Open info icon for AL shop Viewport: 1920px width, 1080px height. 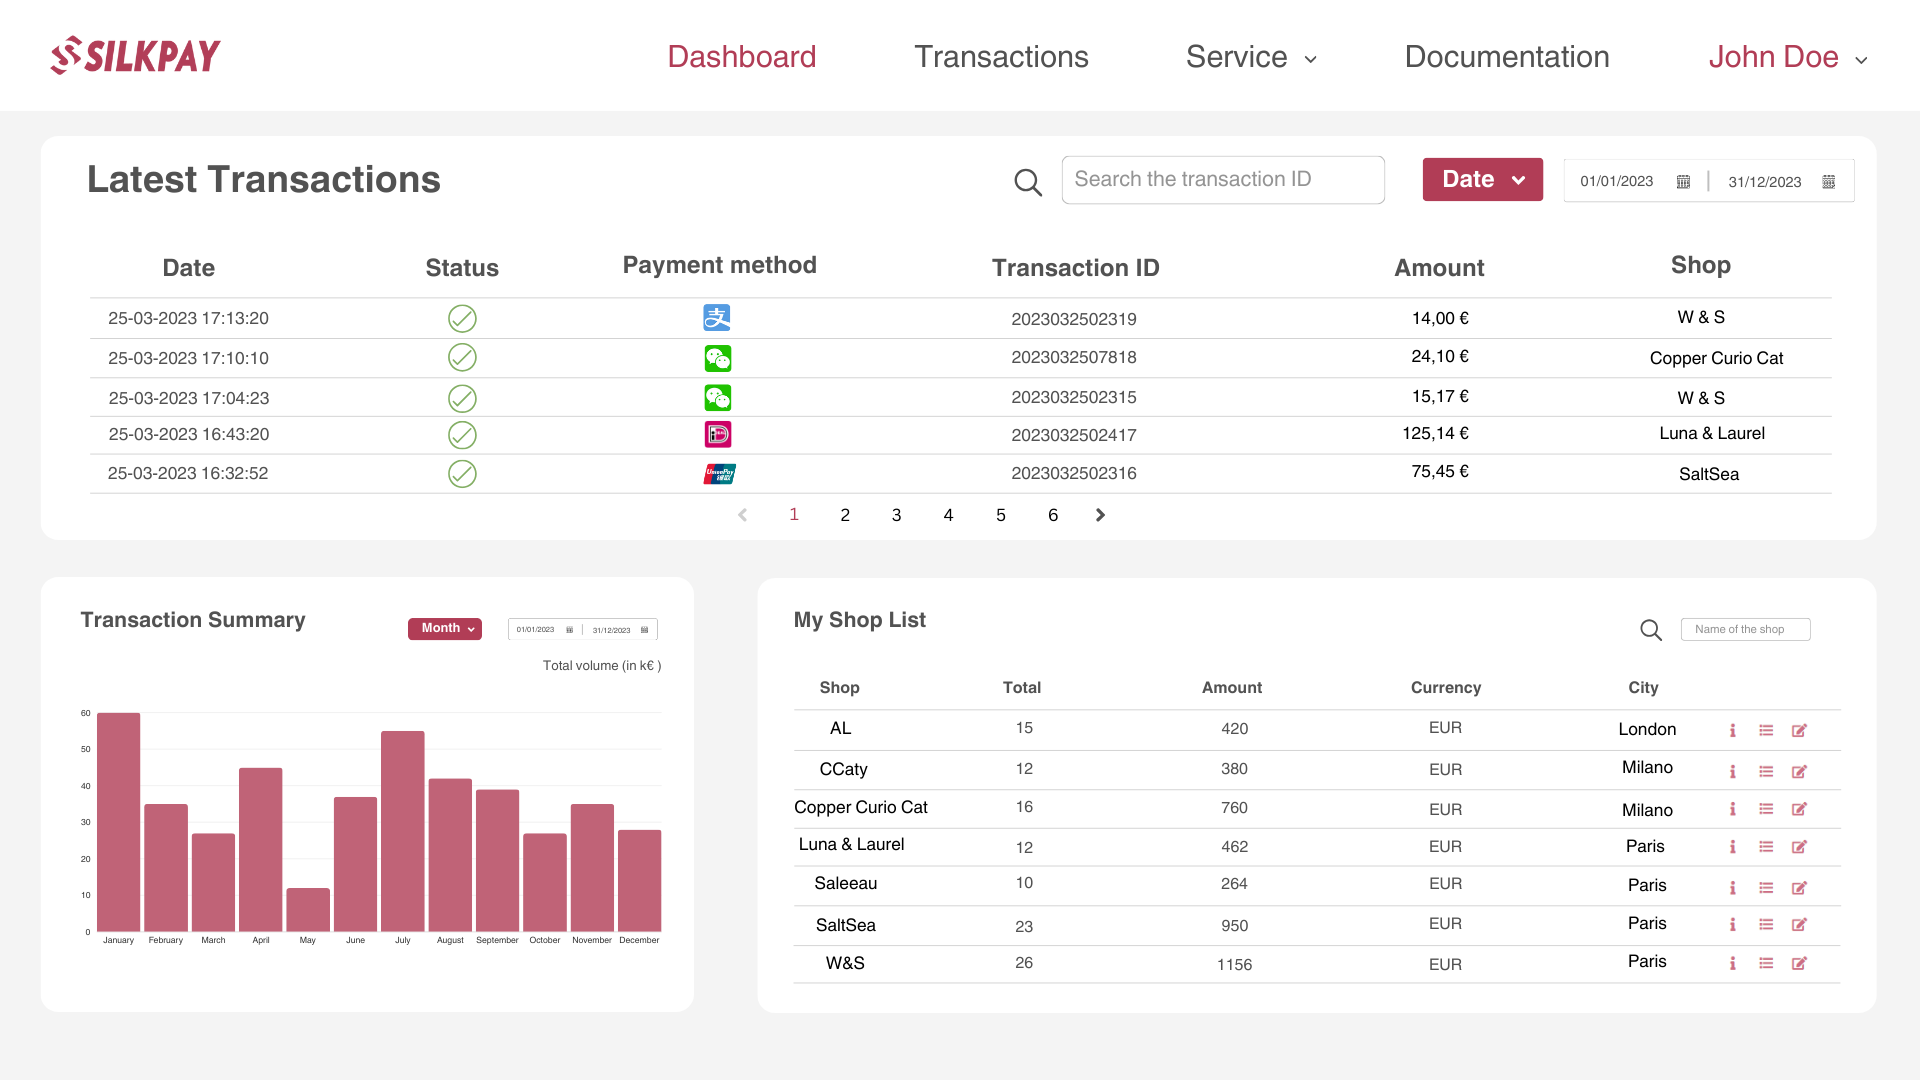tap(1732, 731)
